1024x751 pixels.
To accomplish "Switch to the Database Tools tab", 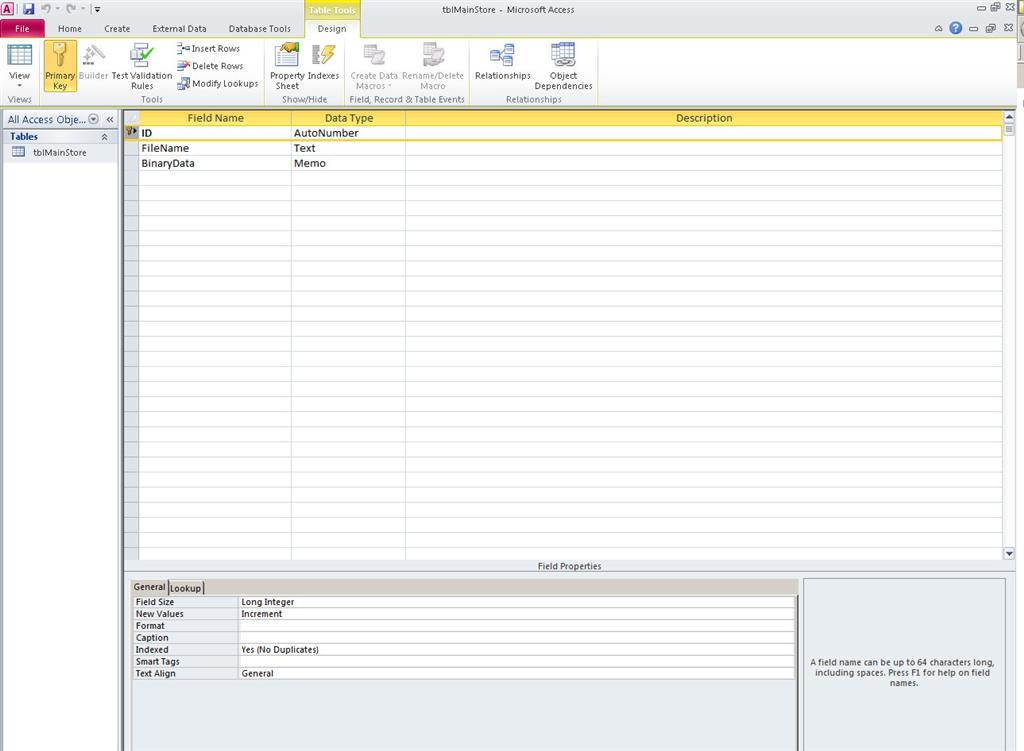I will point(259,29).
